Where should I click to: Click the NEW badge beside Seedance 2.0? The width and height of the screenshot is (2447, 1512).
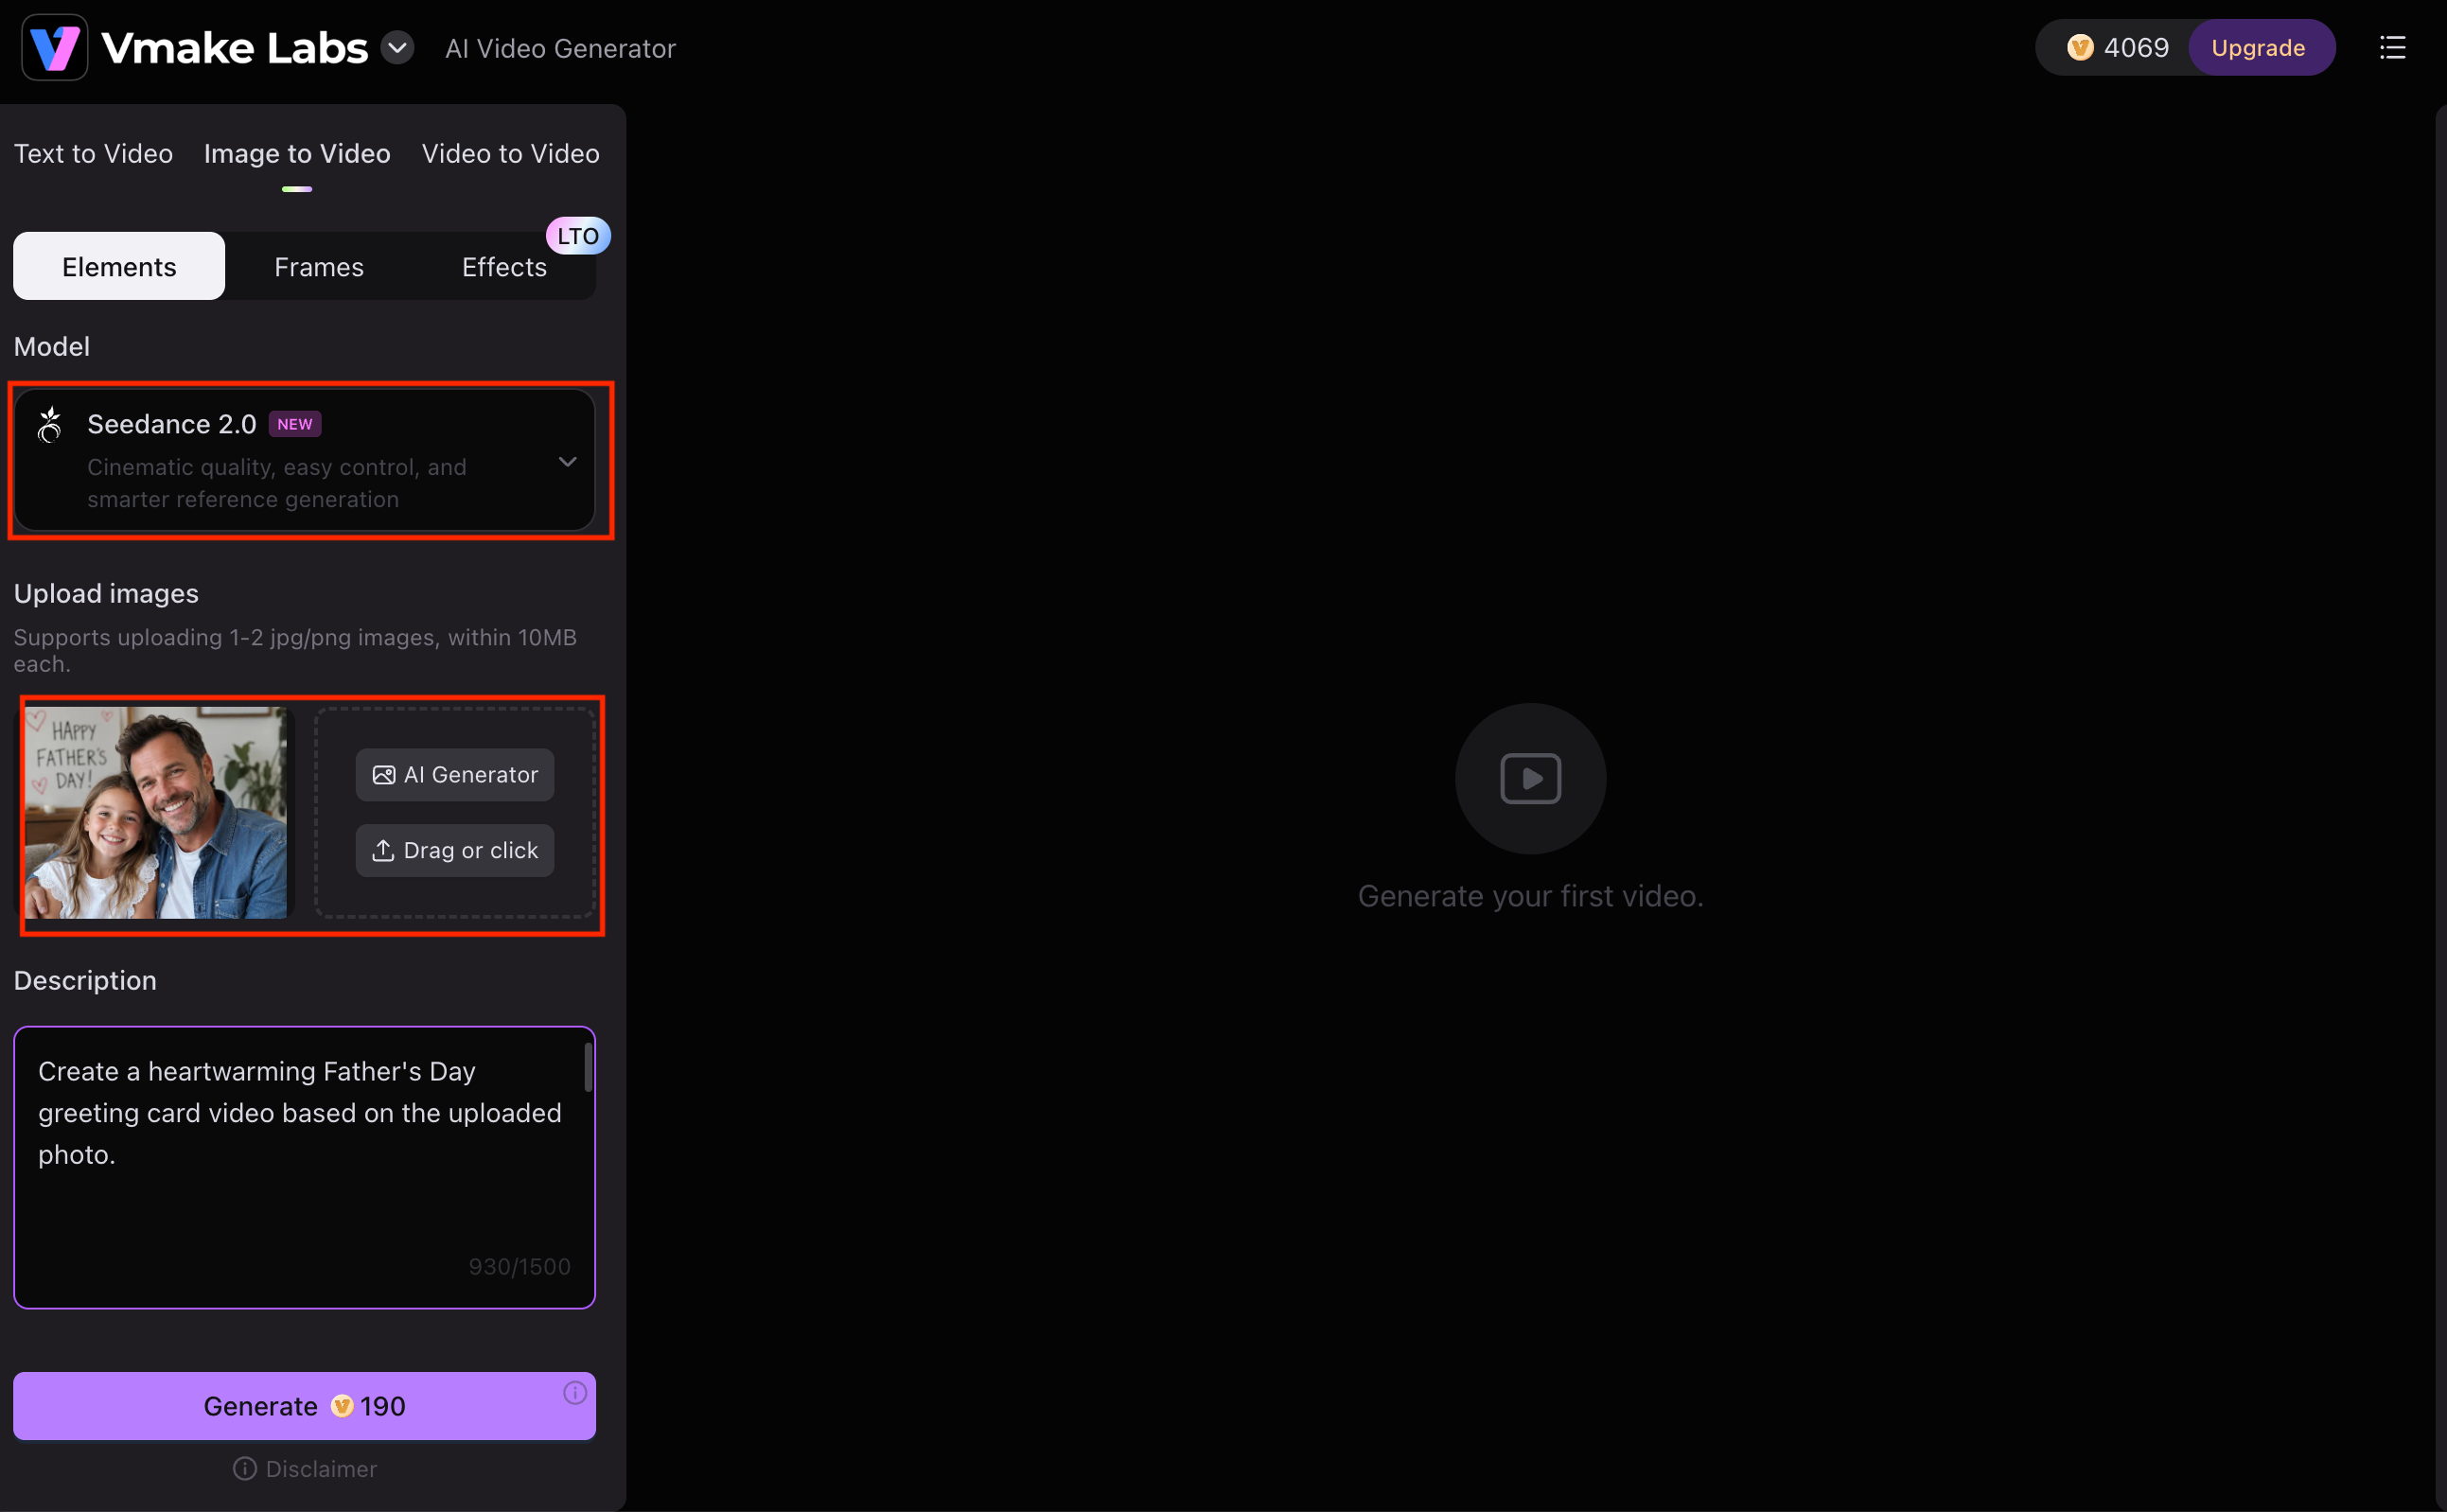[x=295, y=424]
